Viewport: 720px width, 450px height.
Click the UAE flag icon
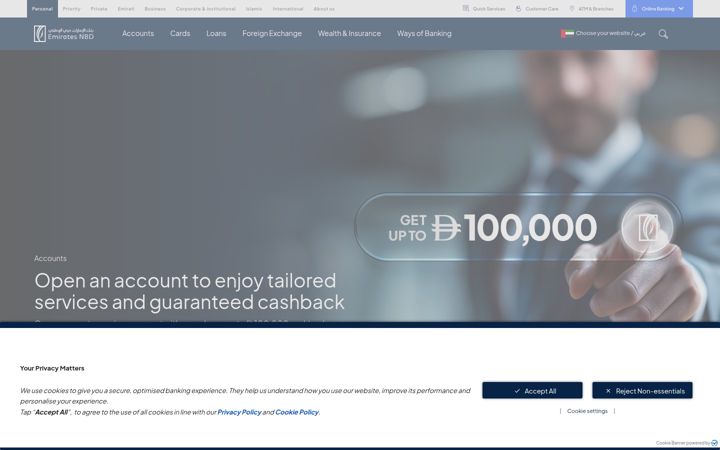[567, 34]
